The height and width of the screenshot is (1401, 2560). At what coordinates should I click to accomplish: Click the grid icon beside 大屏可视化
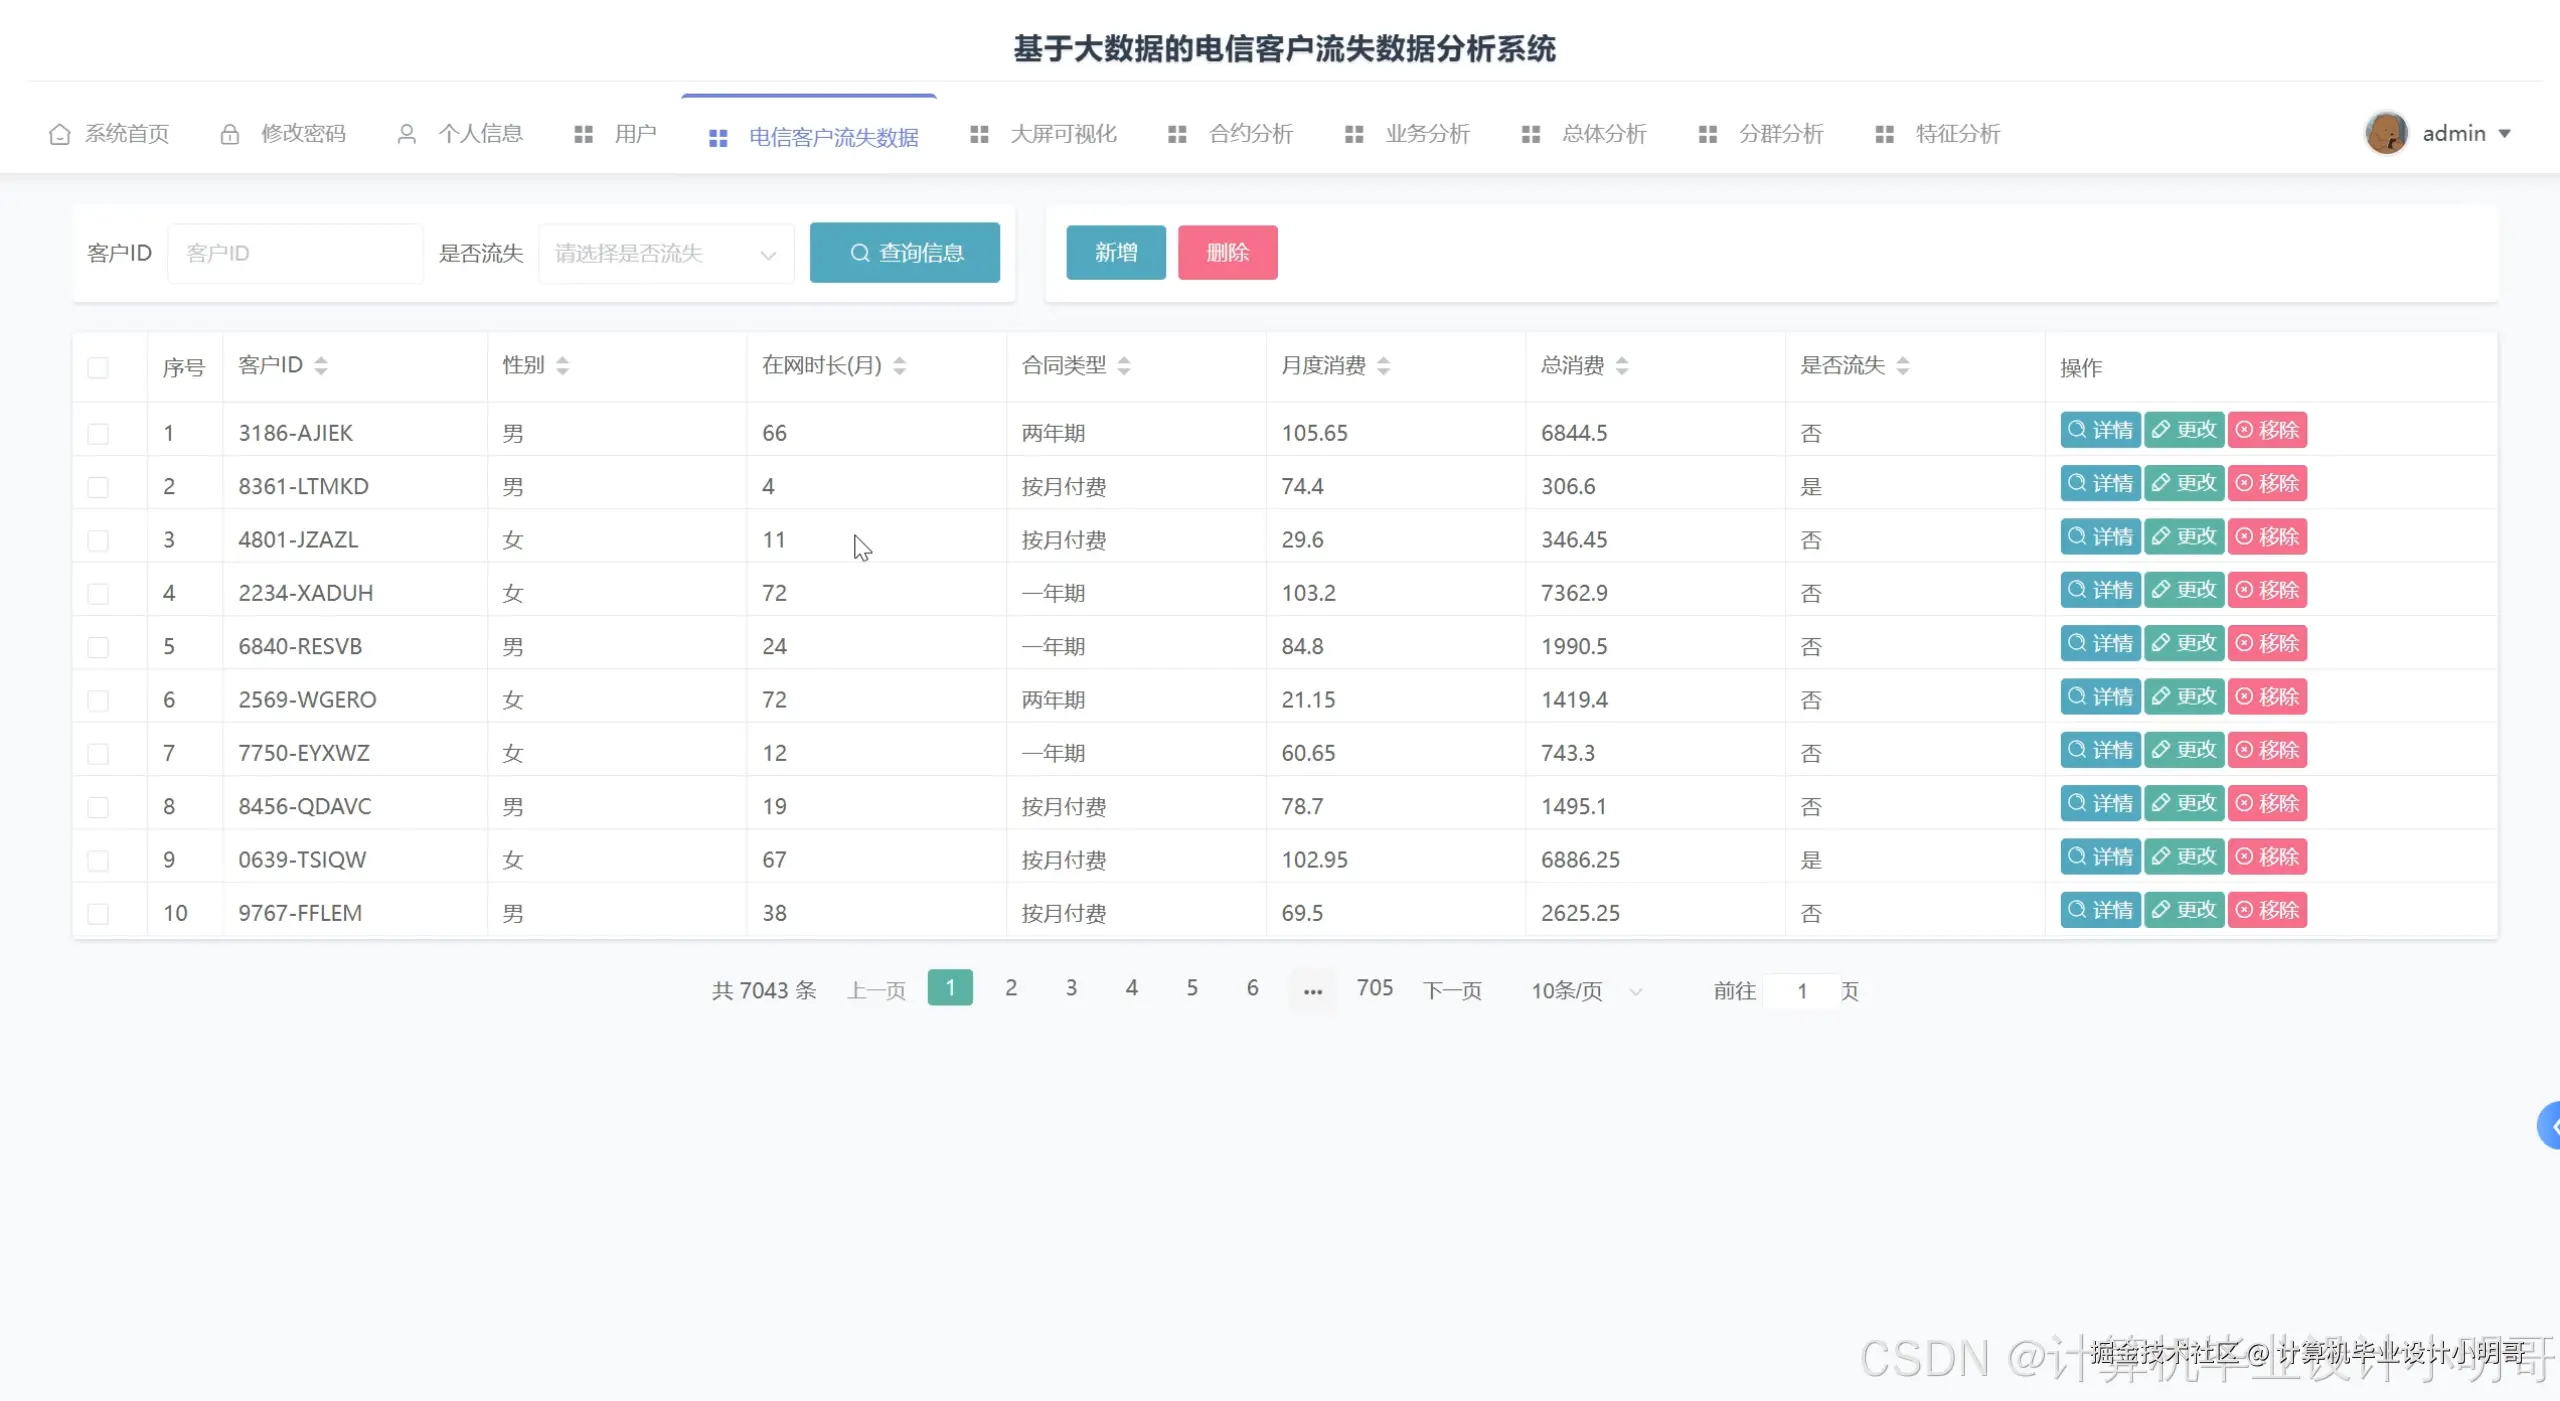(x=980, y=133)
